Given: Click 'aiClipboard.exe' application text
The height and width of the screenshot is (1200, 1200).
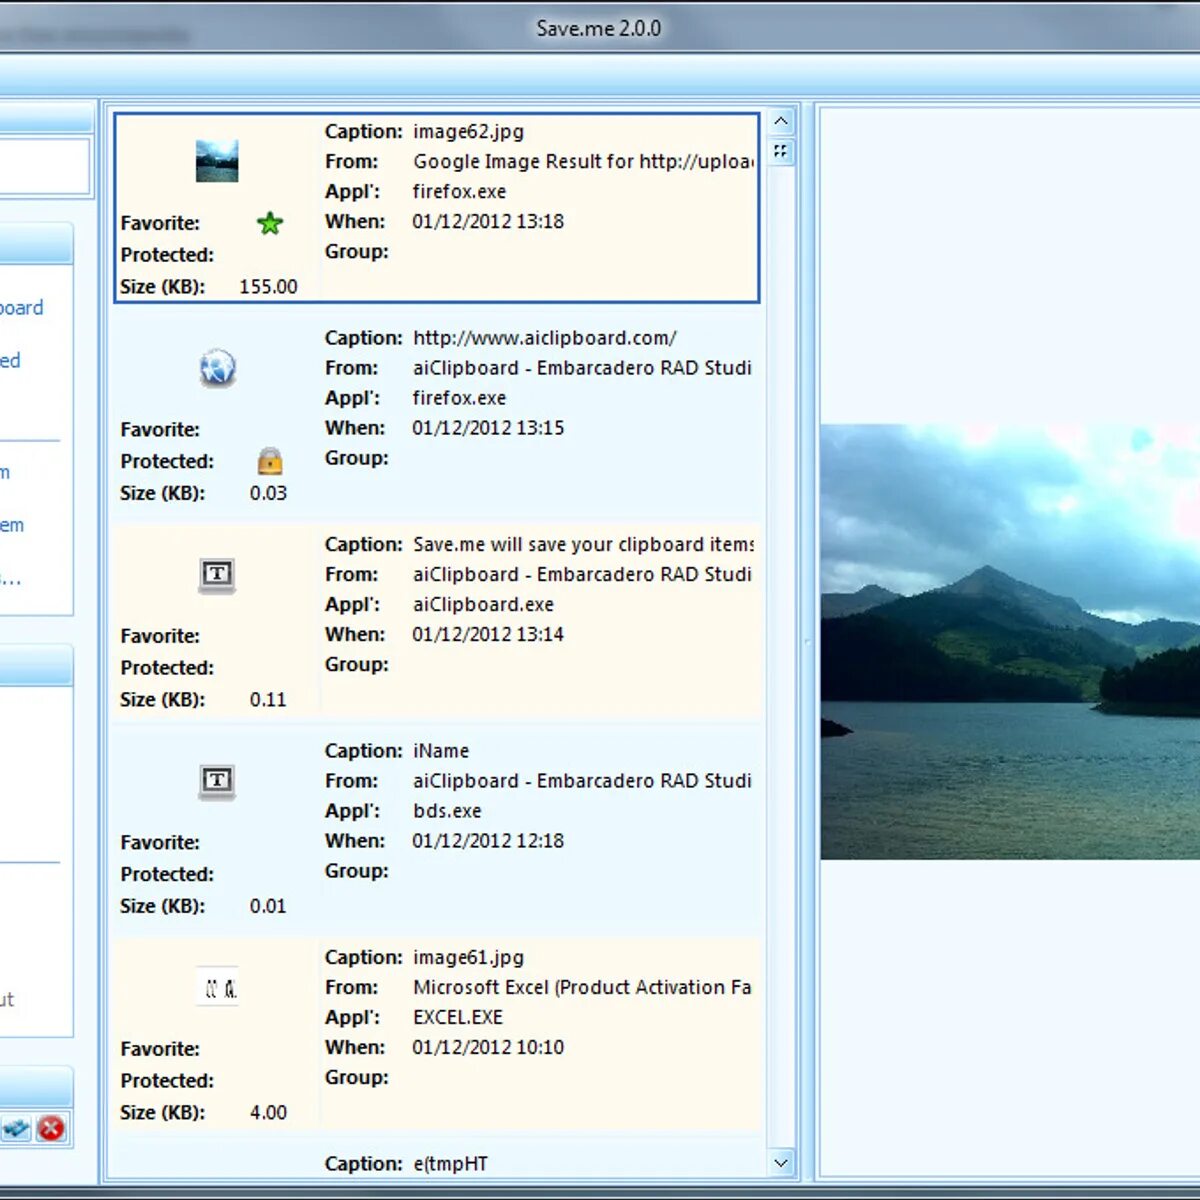Looking at the screenshot, I should pos(483,605).
